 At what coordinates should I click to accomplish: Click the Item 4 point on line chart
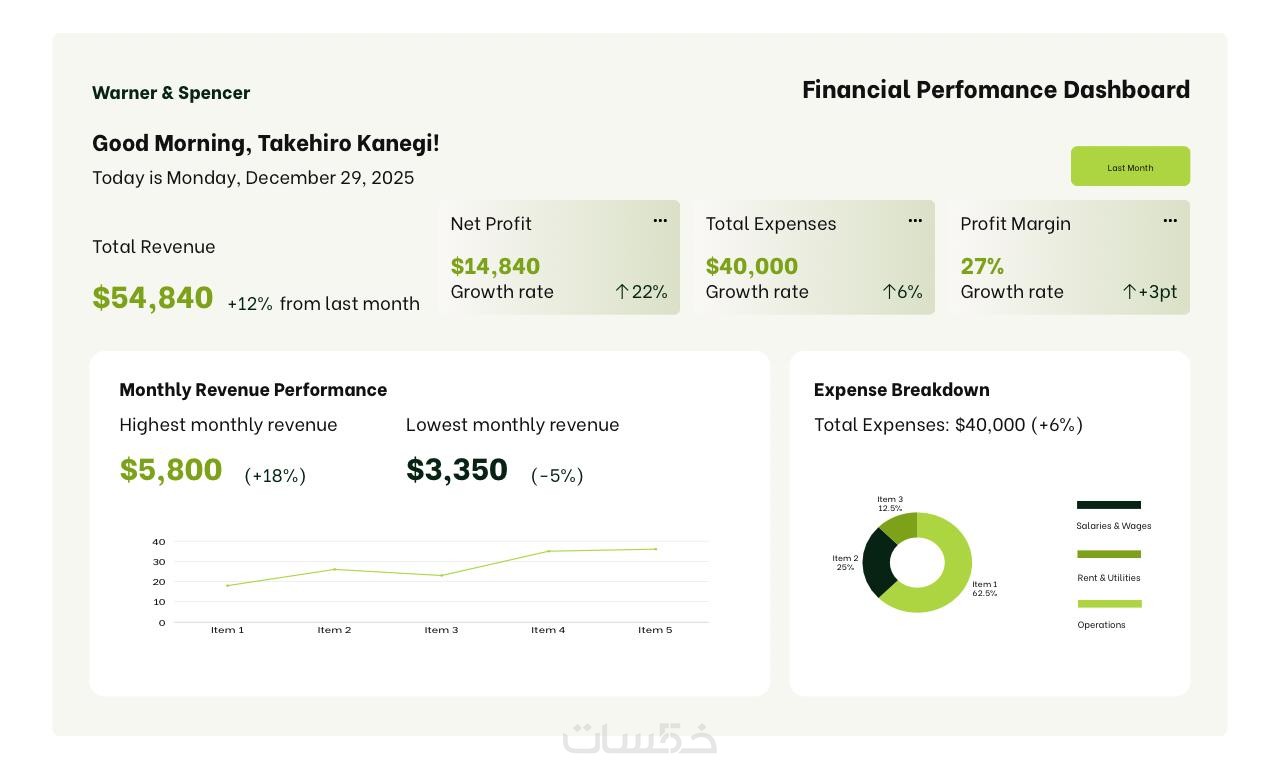pos(548,551)
